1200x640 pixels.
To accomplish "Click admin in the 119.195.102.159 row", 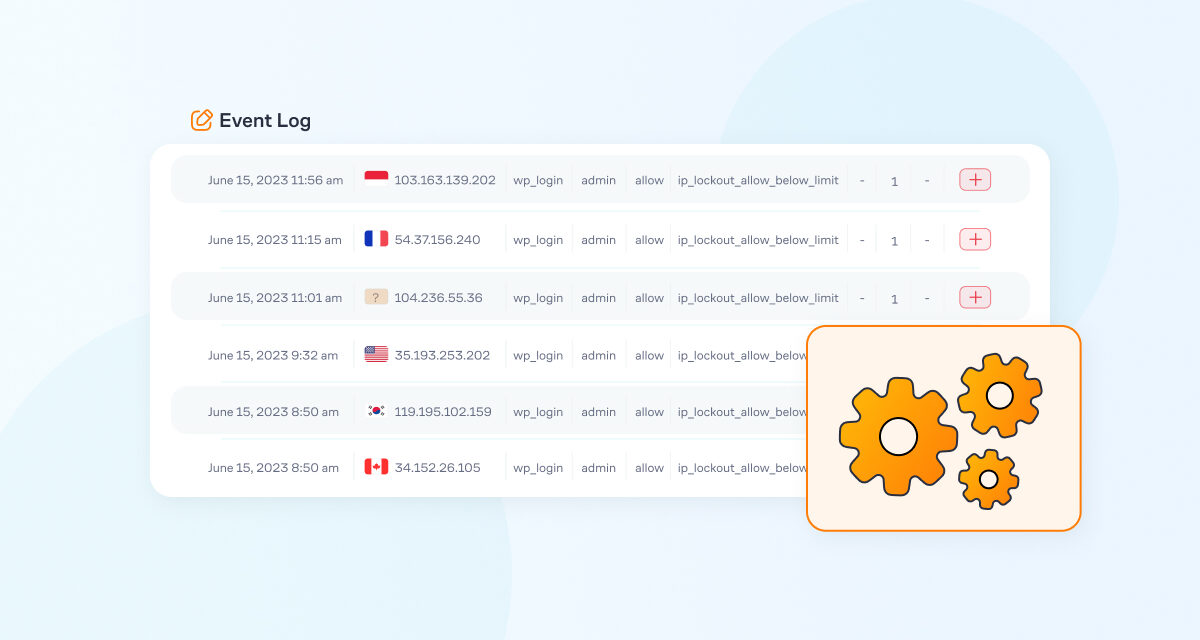I will [599, 412].
